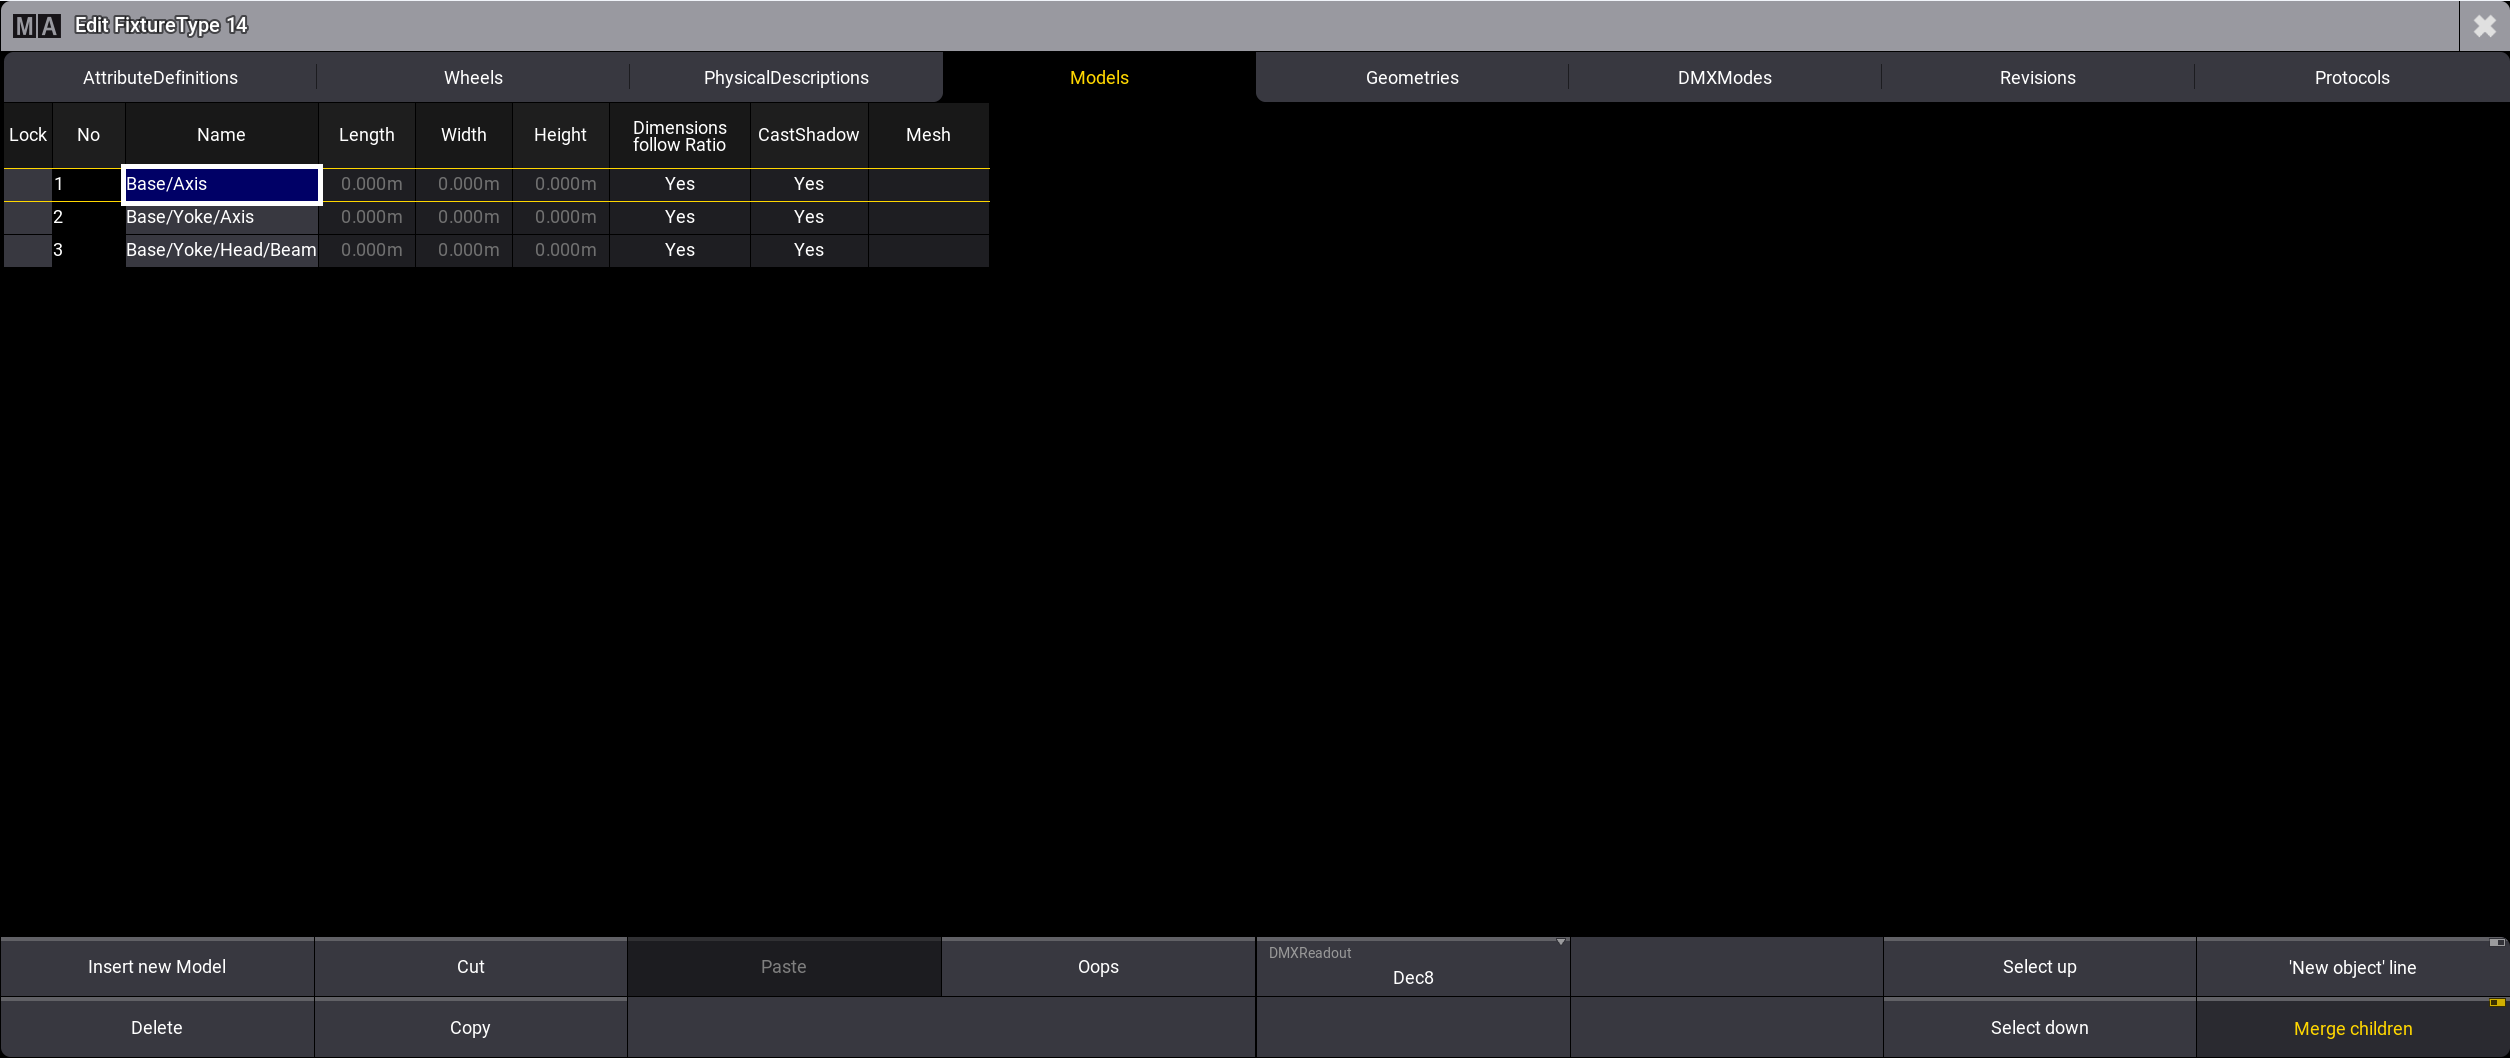Image resolution: width=2510 pixels, height=1058 pixels.
Task: Toggle the Merge children option
Action: tap(2352, 1028)
